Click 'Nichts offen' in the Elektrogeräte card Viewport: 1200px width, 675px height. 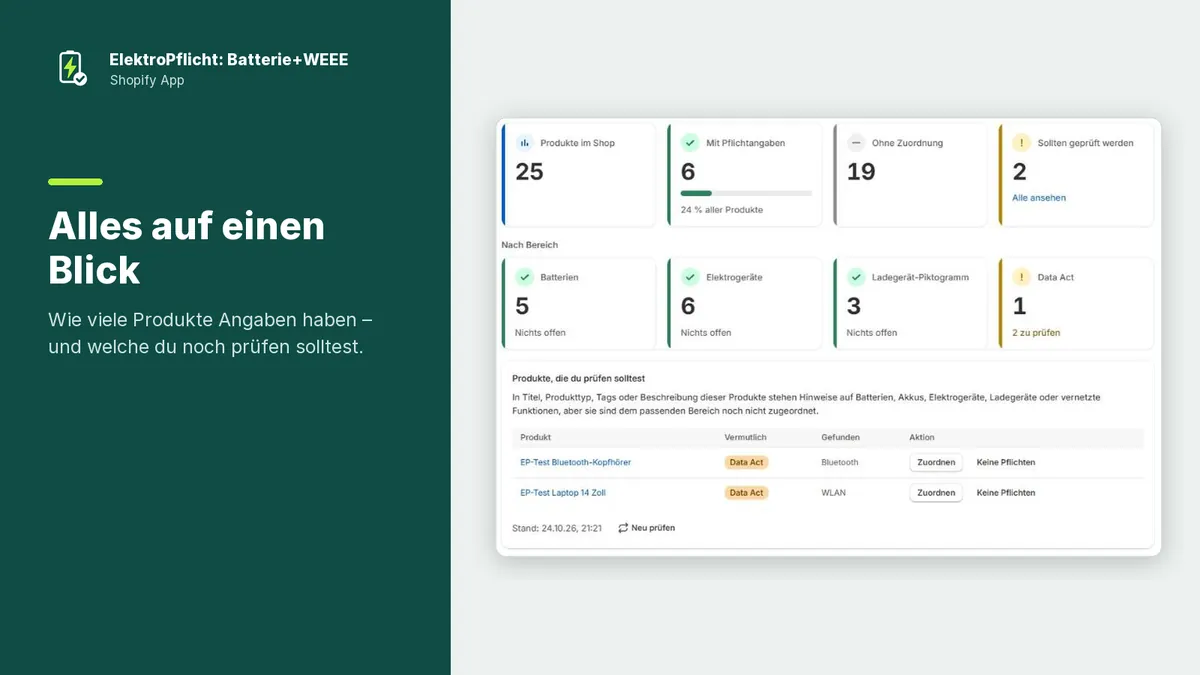pyautogui.click(x=706, y=332)
